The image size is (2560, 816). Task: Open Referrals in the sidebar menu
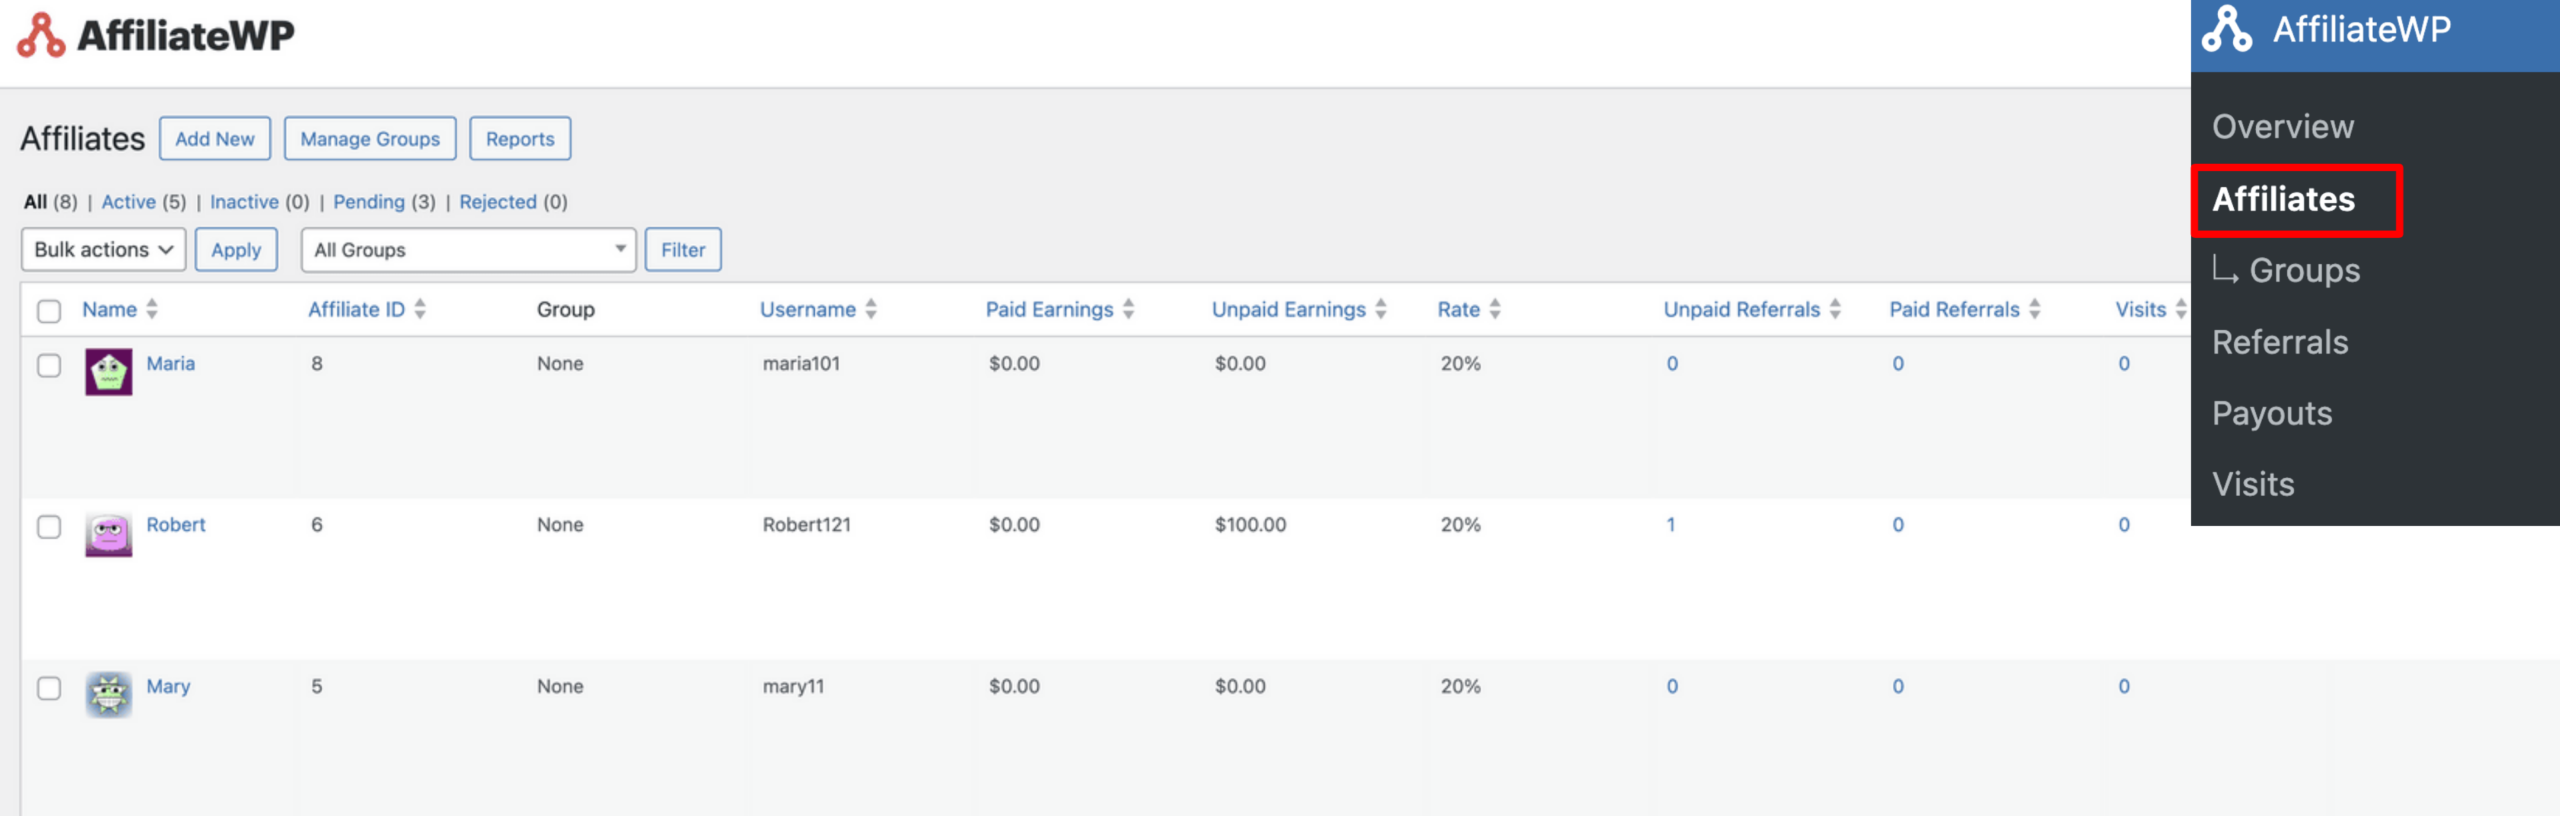2280,342
